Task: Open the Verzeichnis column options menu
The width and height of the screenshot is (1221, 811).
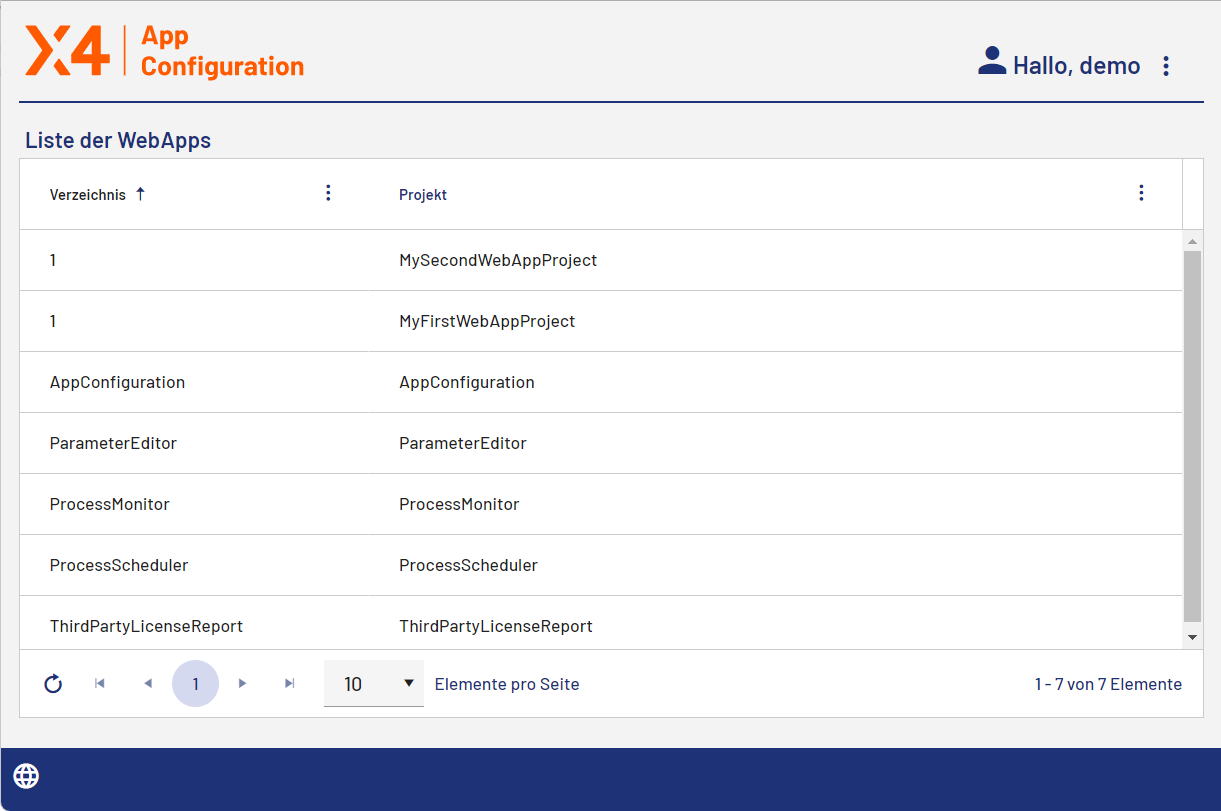Action: pos(328,193)
